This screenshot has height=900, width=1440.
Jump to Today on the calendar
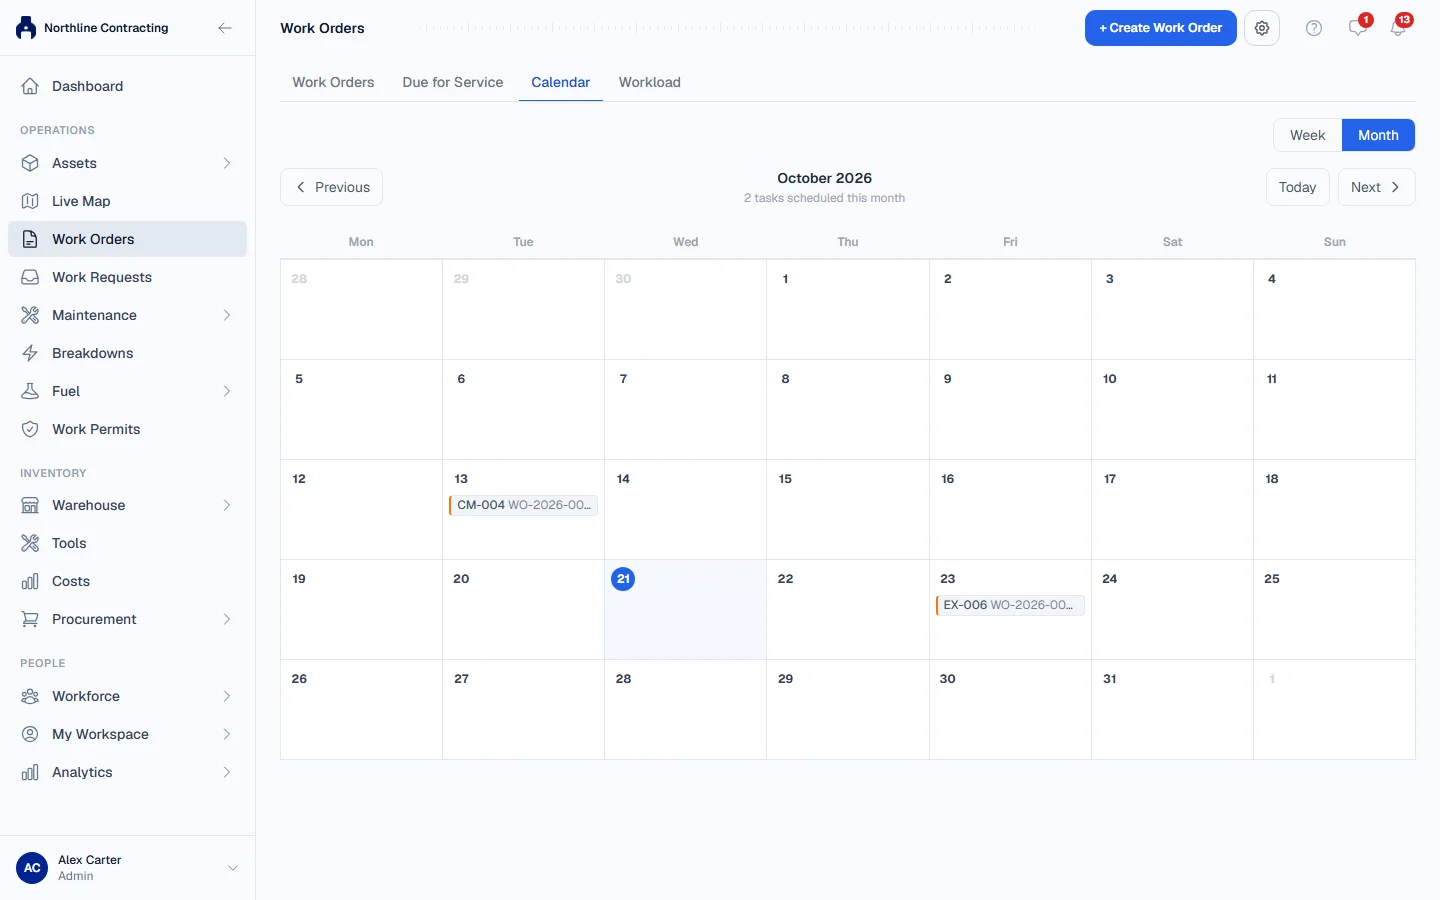[1297, 187]
